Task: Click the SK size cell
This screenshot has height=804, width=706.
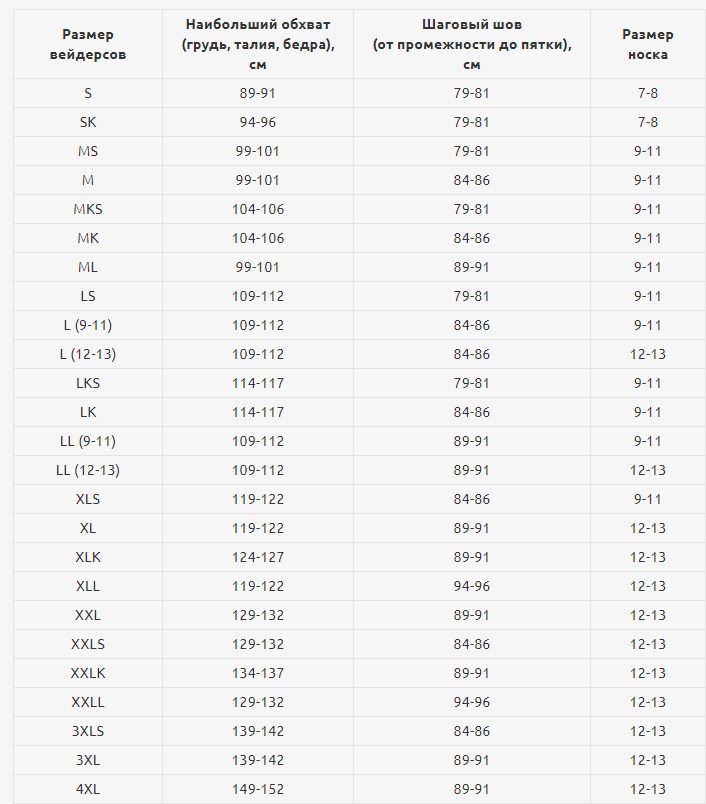Action: pos(88,122)
